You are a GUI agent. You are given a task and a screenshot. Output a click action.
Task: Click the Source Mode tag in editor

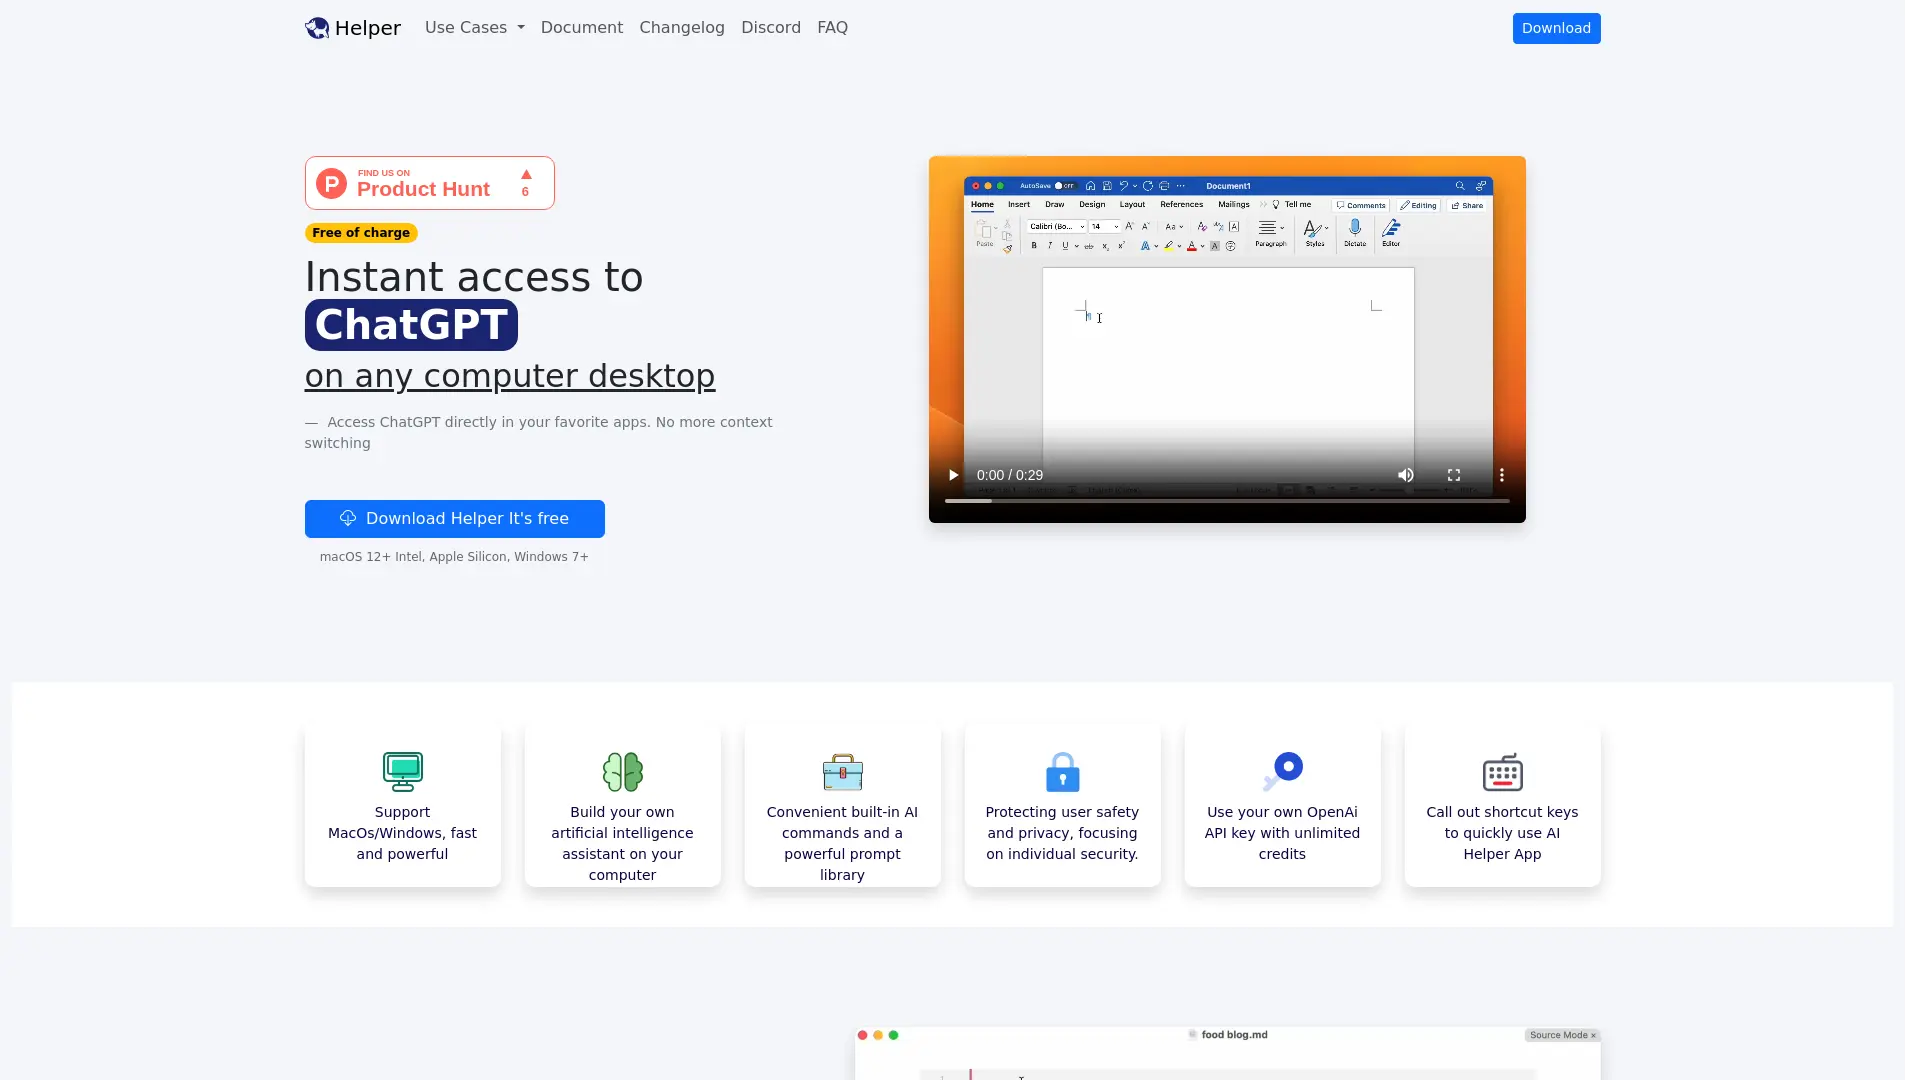click(x=1563, y=1036)
